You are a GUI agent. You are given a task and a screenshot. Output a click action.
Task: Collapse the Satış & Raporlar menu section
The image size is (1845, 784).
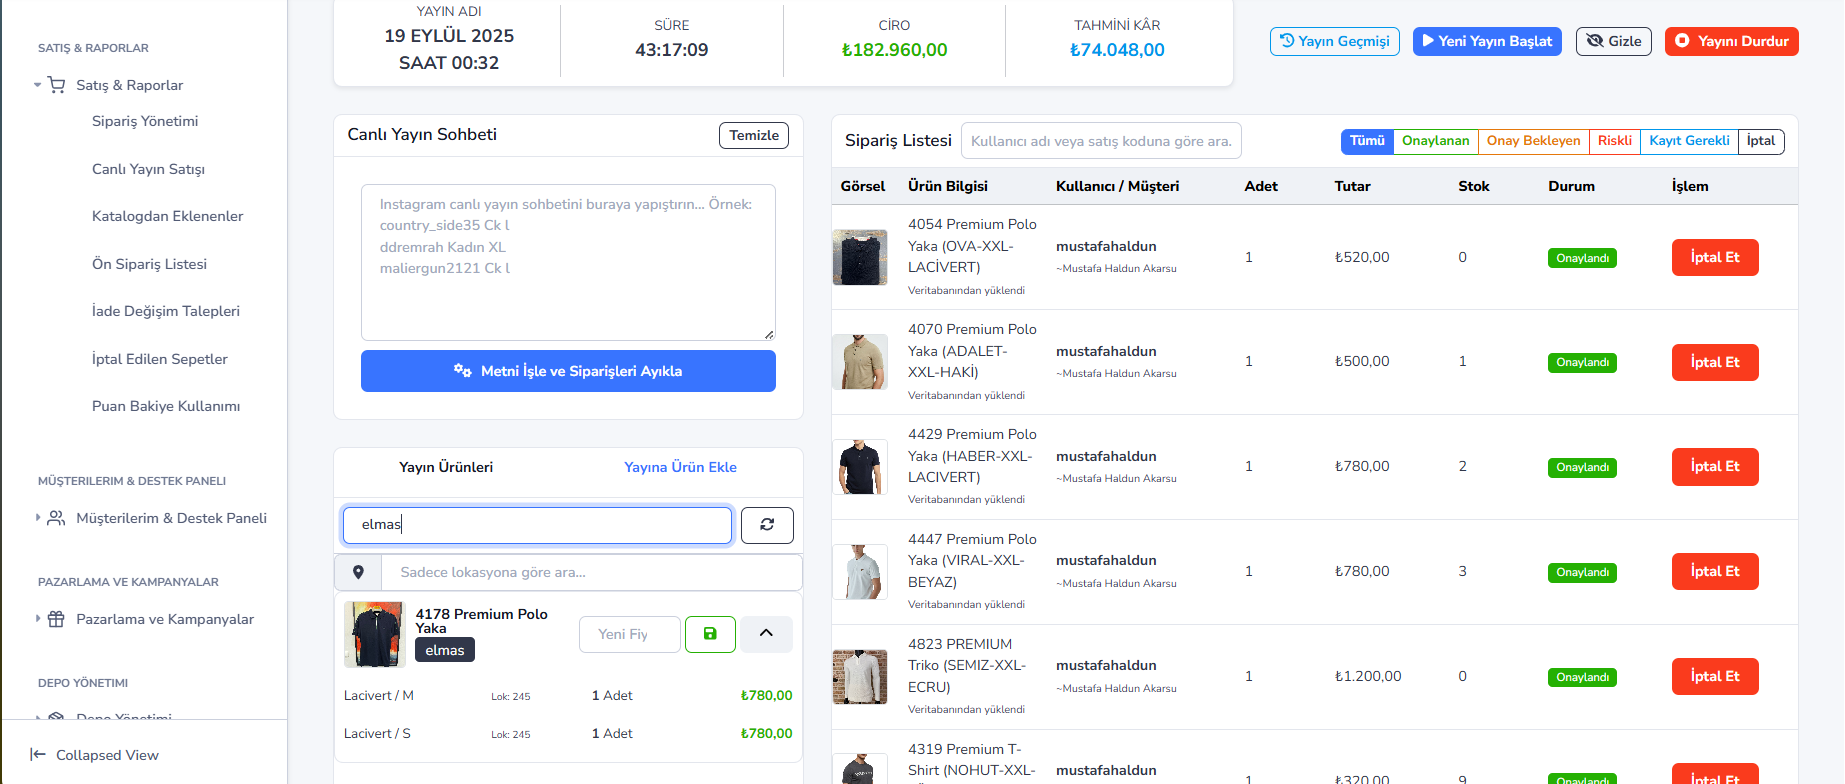point(38,85)
